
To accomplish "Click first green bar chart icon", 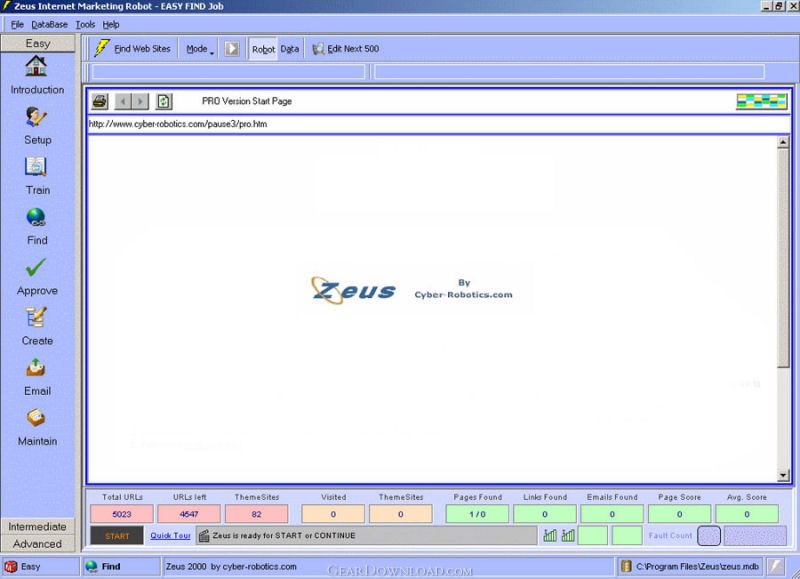I will coord(550,535).
